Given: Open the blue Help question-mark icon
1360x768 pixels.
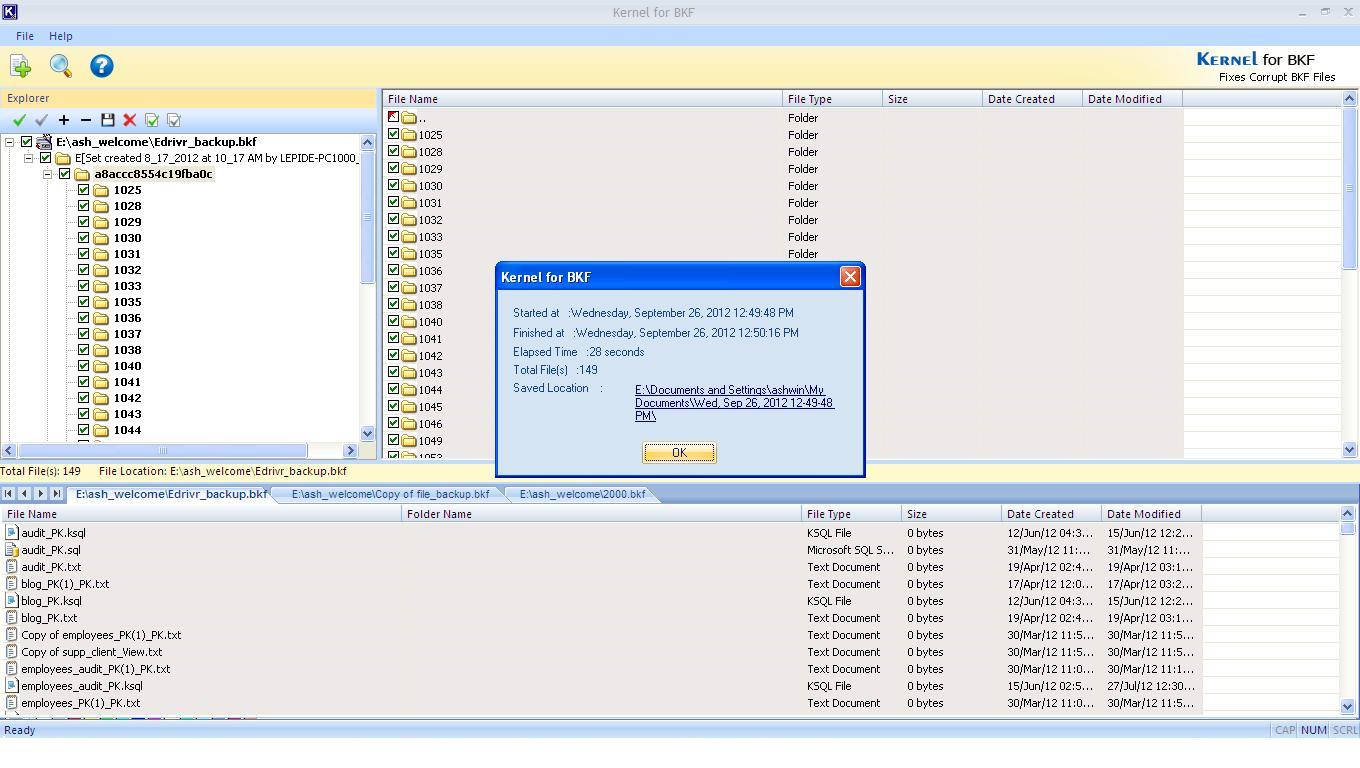Looking at the screenshot, I should coord(101,66).
